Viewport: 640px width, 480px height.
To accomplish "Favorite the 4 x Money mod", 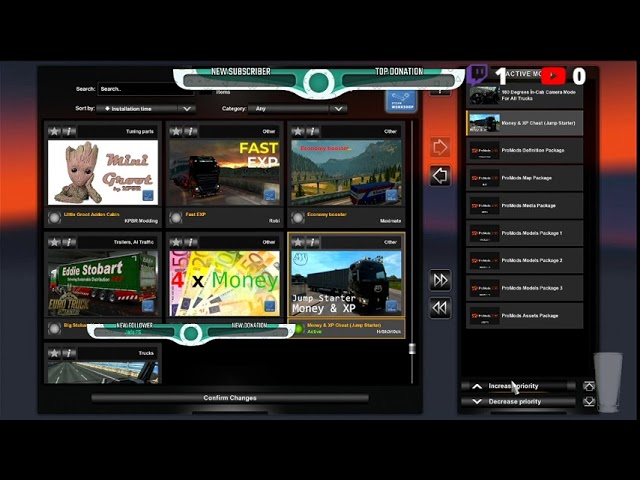I will 176,242.
